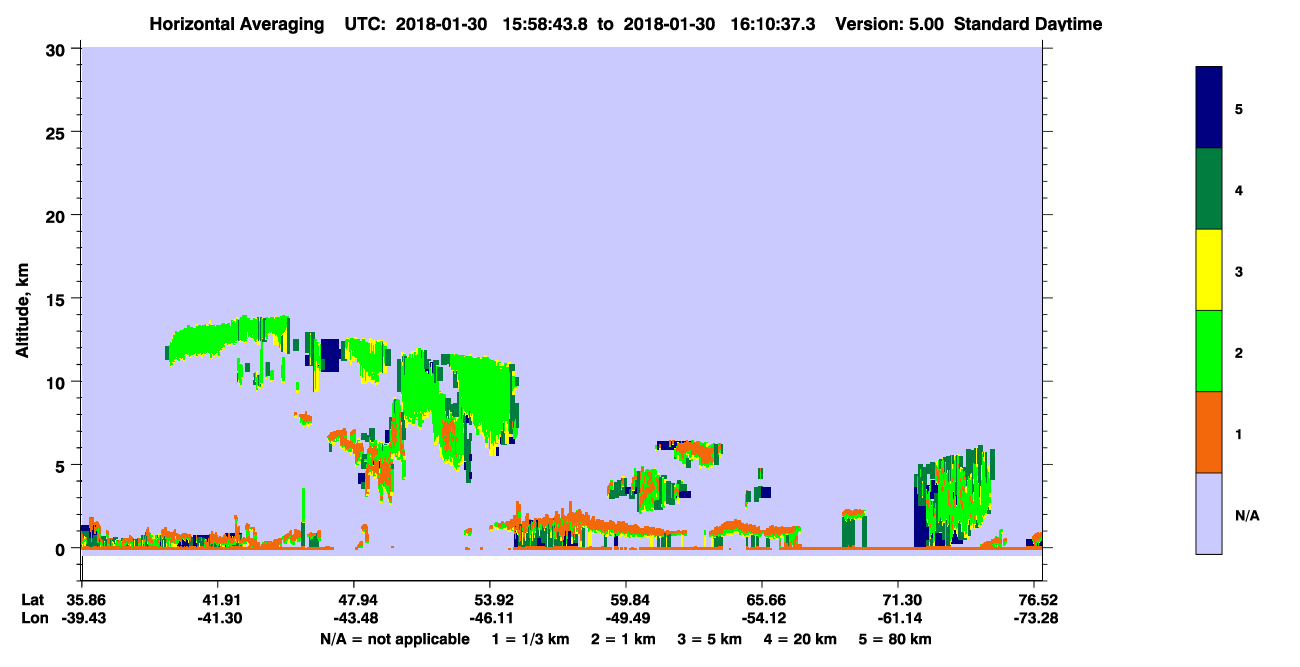The height and width of the screenshot is (667, 1300).
Task: Click the dark green color bar segment for 4
Action: pos(1209,189)
